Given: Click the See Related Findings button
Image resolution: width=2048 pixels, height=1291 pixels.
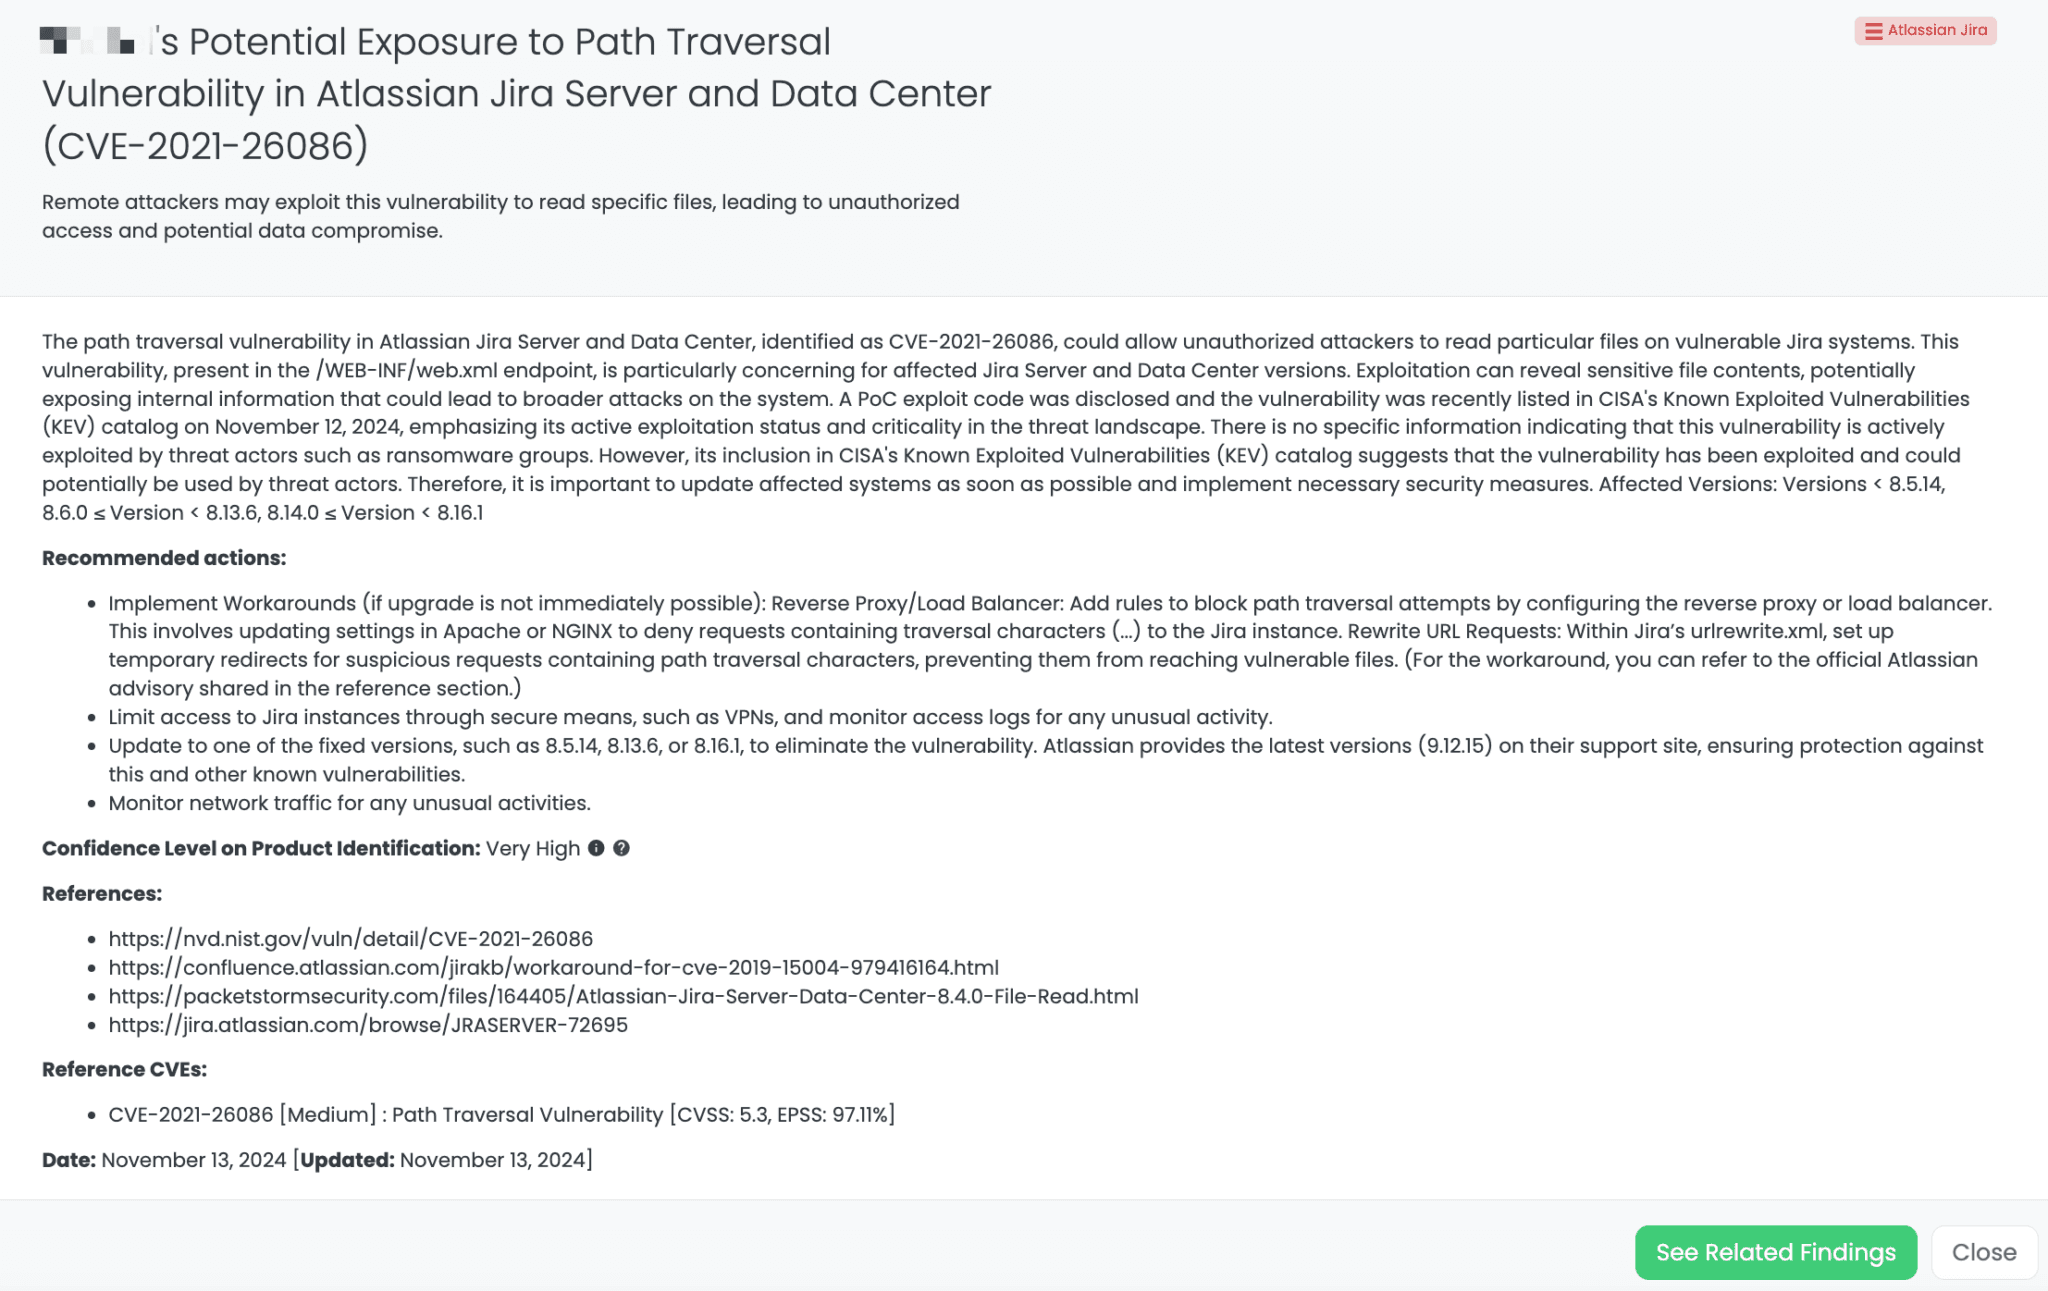Looking at the screenshot, I should pos(1776,1252).
